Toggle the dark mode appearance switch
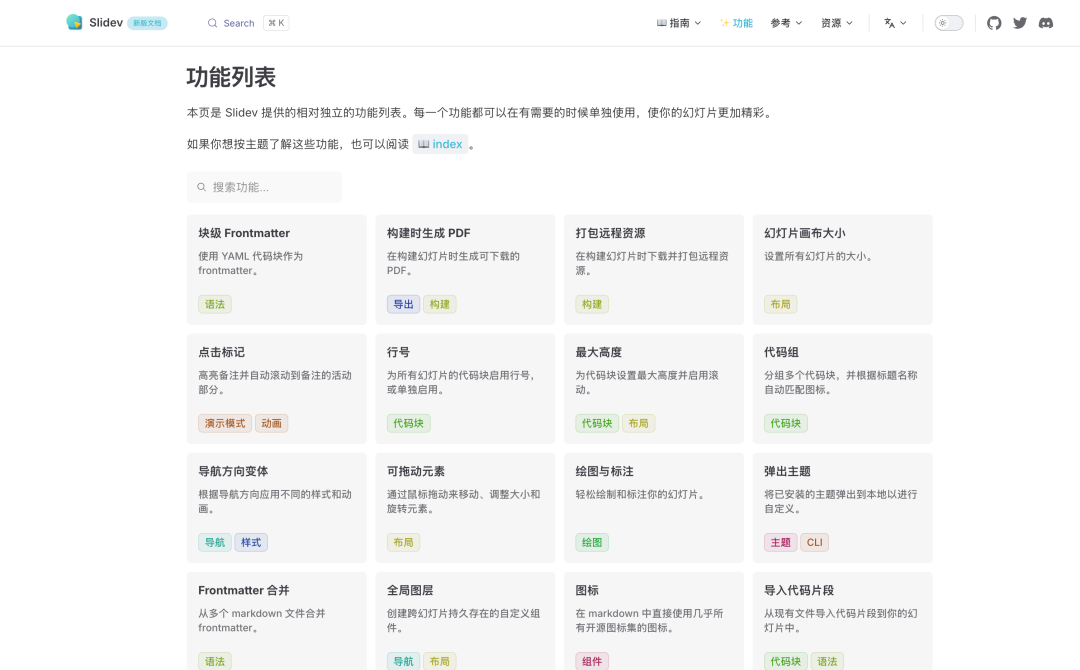The height and width of the screenshot is (670, 1080). point(948,23)
